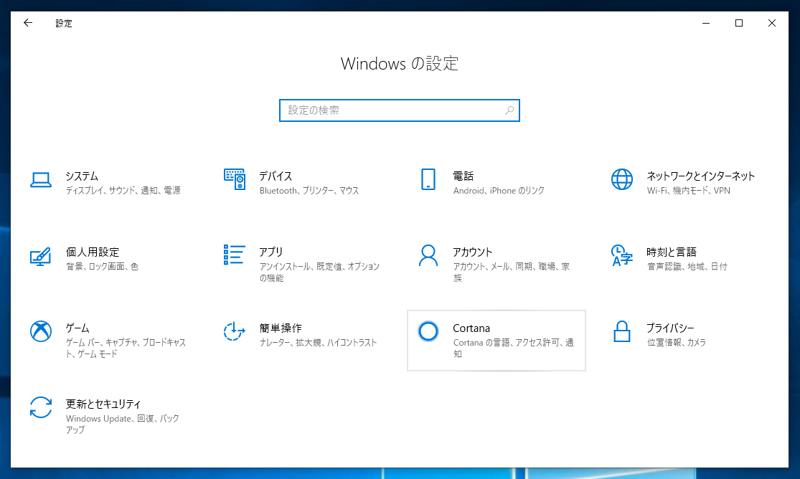Click 'Wi-Fi、機内モード、VPN' description
The height and width of the screenshot is (479, 800).
689,190
